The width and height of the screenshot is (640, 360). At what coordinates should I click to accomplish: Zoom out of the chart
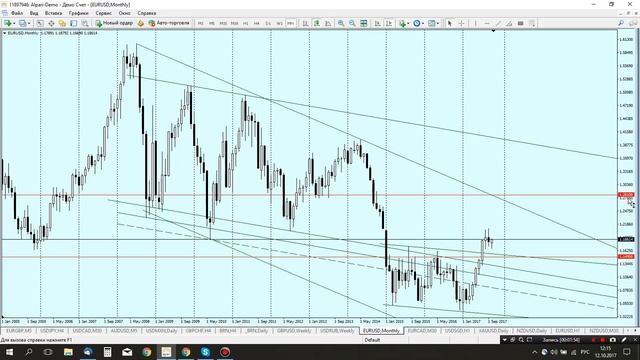click(352, 23)
